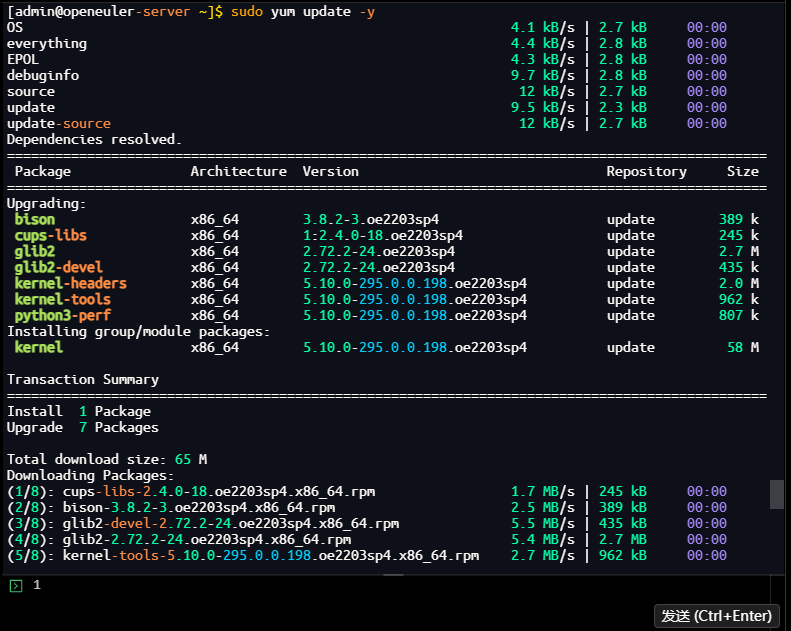791x631 pixels.
Task: Click the green terminal prompt icon in the command bar
Action: (x=15, y=586)
